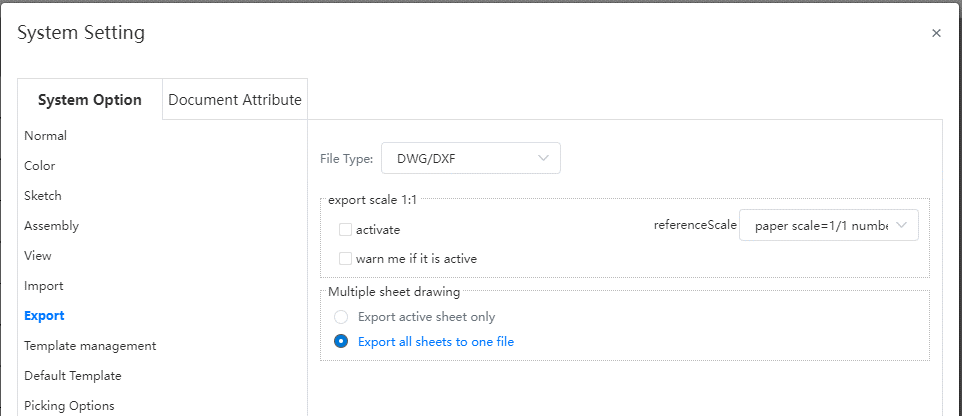The height and width of the screenshot is (416, 962).
Task: Open the DWG/DXF file type combo box
Action: click(471, 158)
